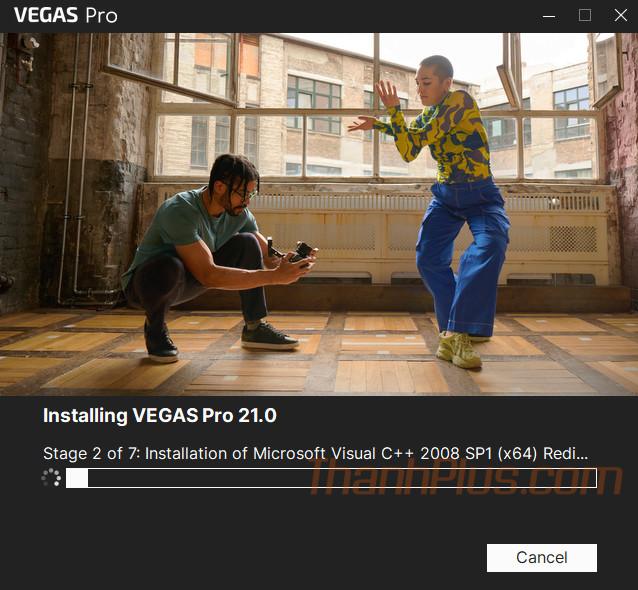638x590 pixels.
Task: Click the dancer's yellow sneakers
Action: (x=459, y=350)
